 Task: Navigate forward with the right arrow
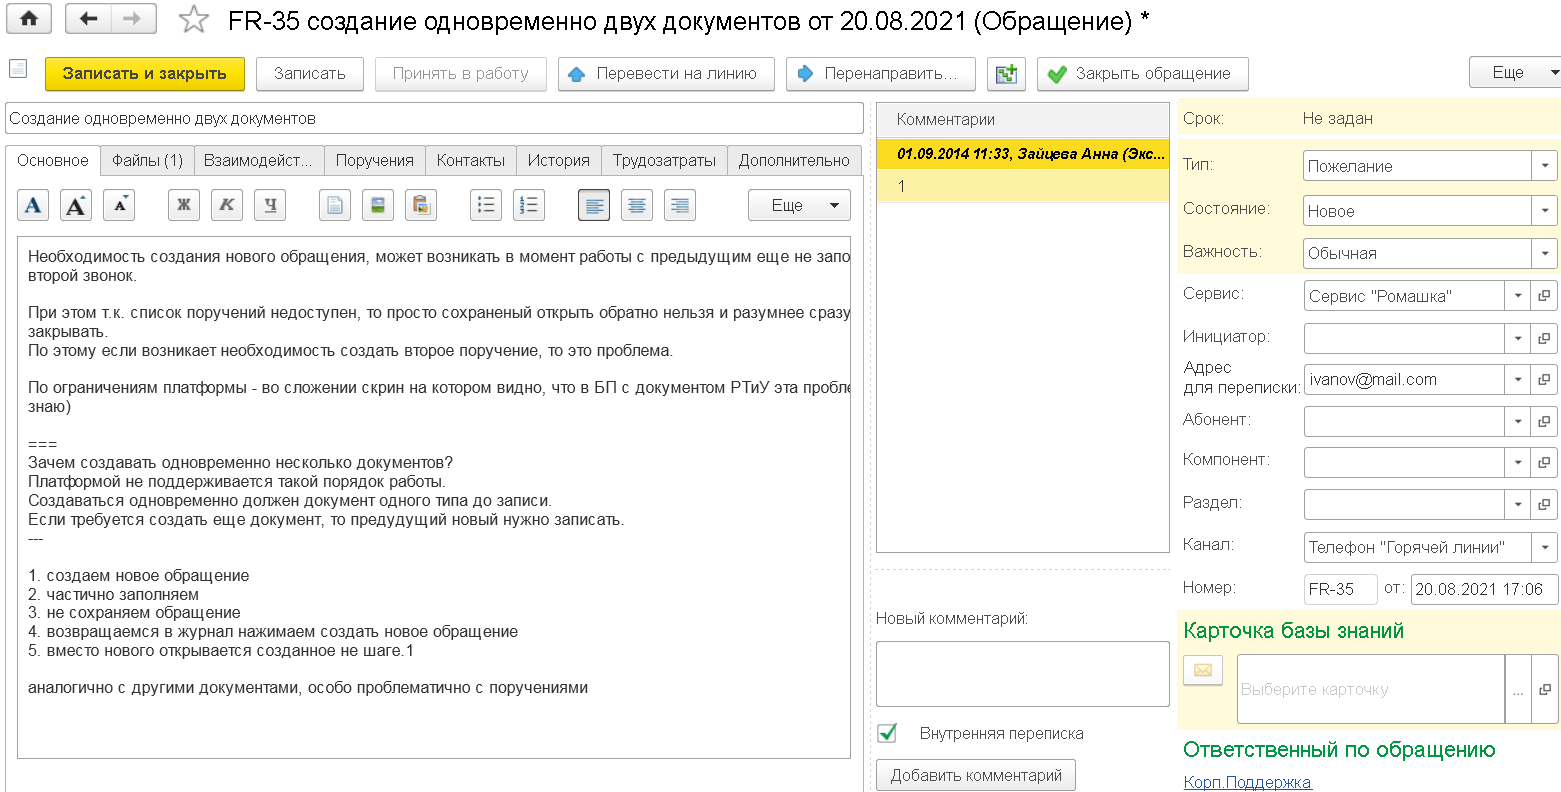pos(133,19)
